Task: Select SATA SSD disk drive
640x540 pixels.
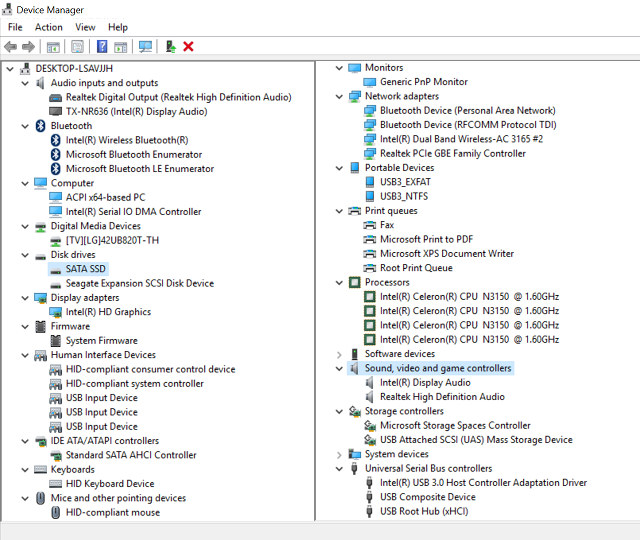Action: pos(86,269)
